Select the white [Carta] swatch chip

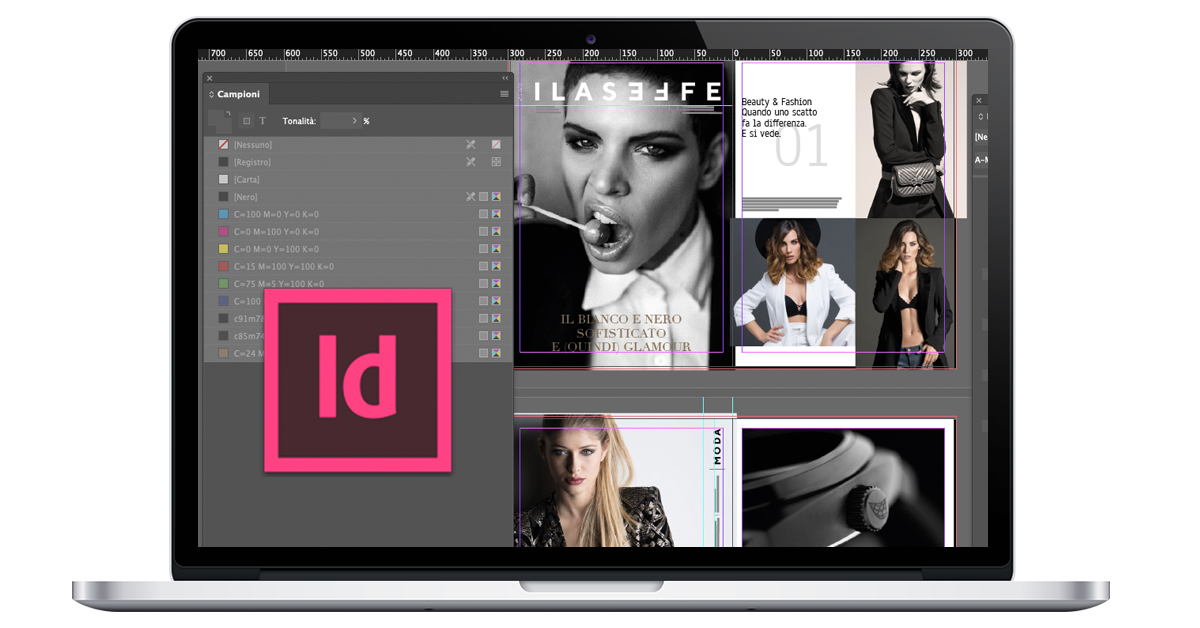(x=224, y=180)
